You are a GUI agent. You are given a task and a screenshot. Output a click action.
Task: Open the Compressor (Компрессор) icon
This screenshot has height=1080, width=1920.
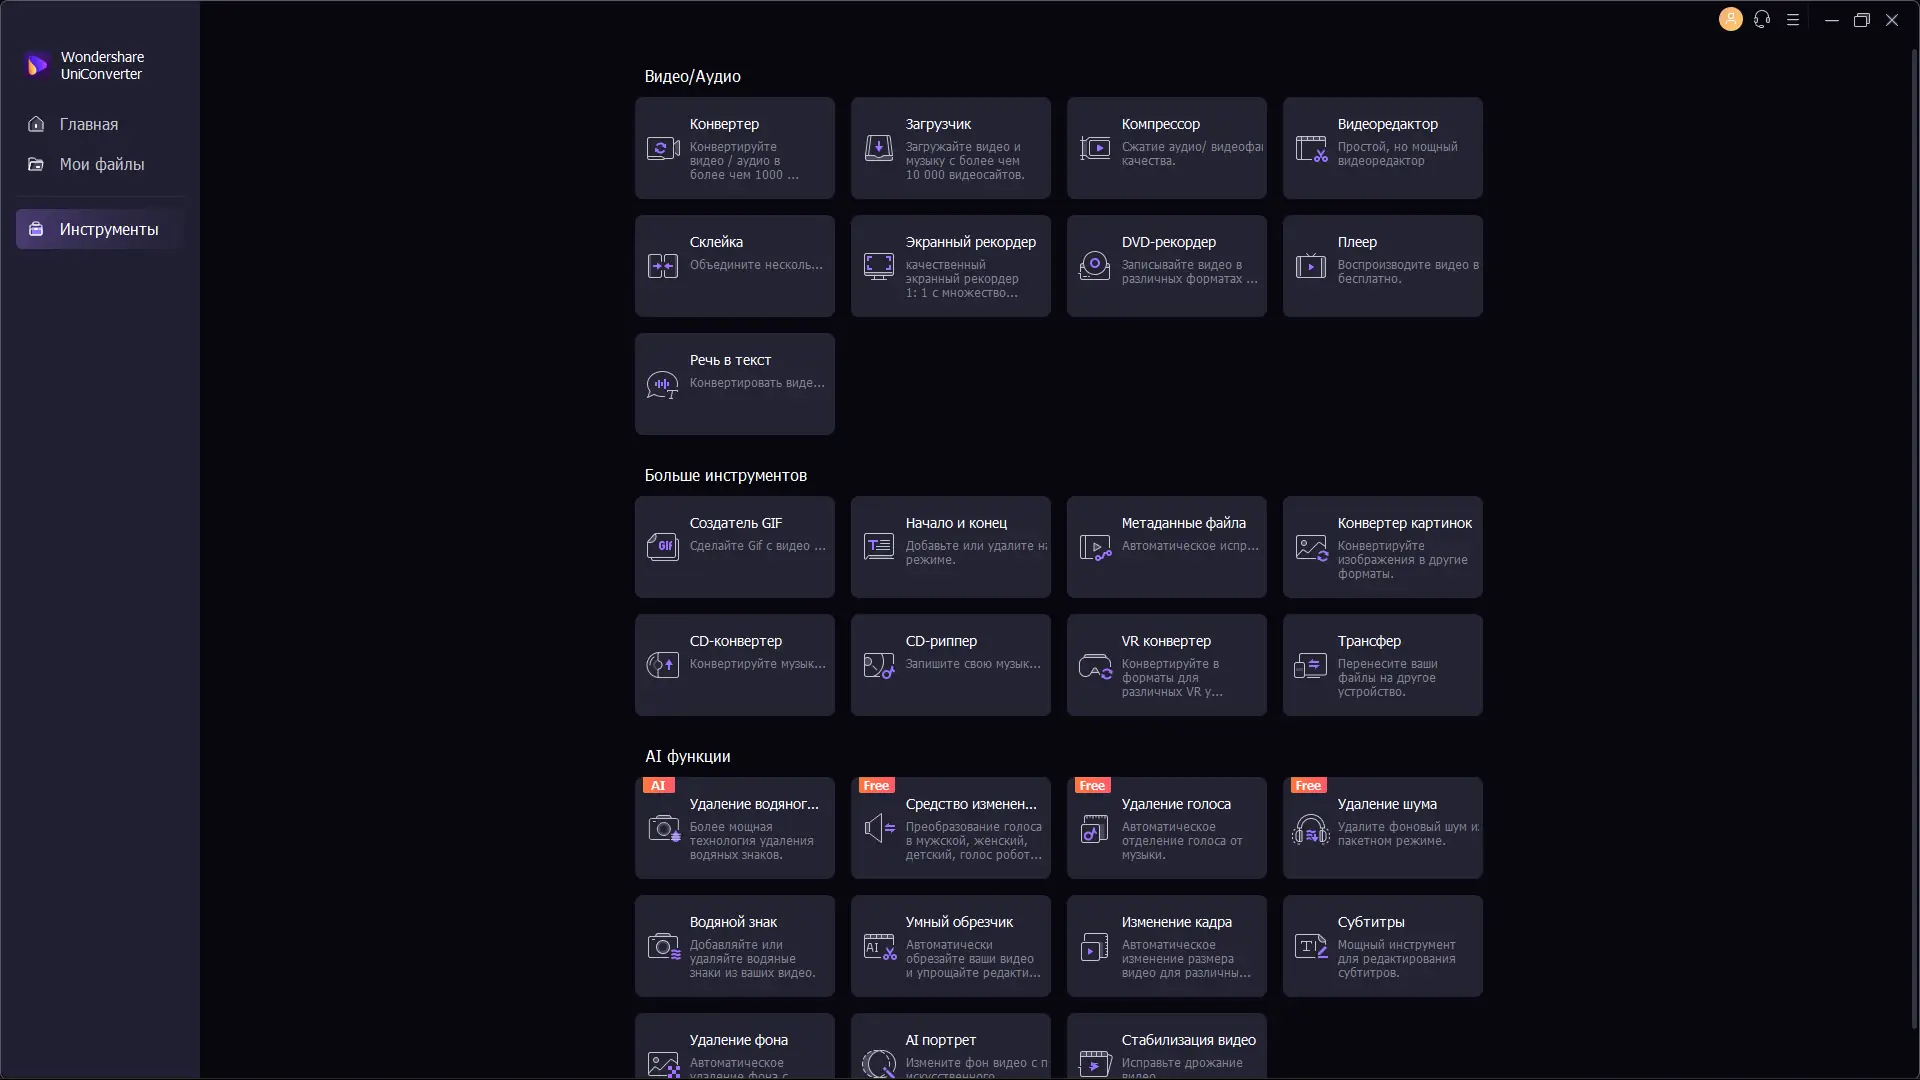click(x=1095, y=149)
